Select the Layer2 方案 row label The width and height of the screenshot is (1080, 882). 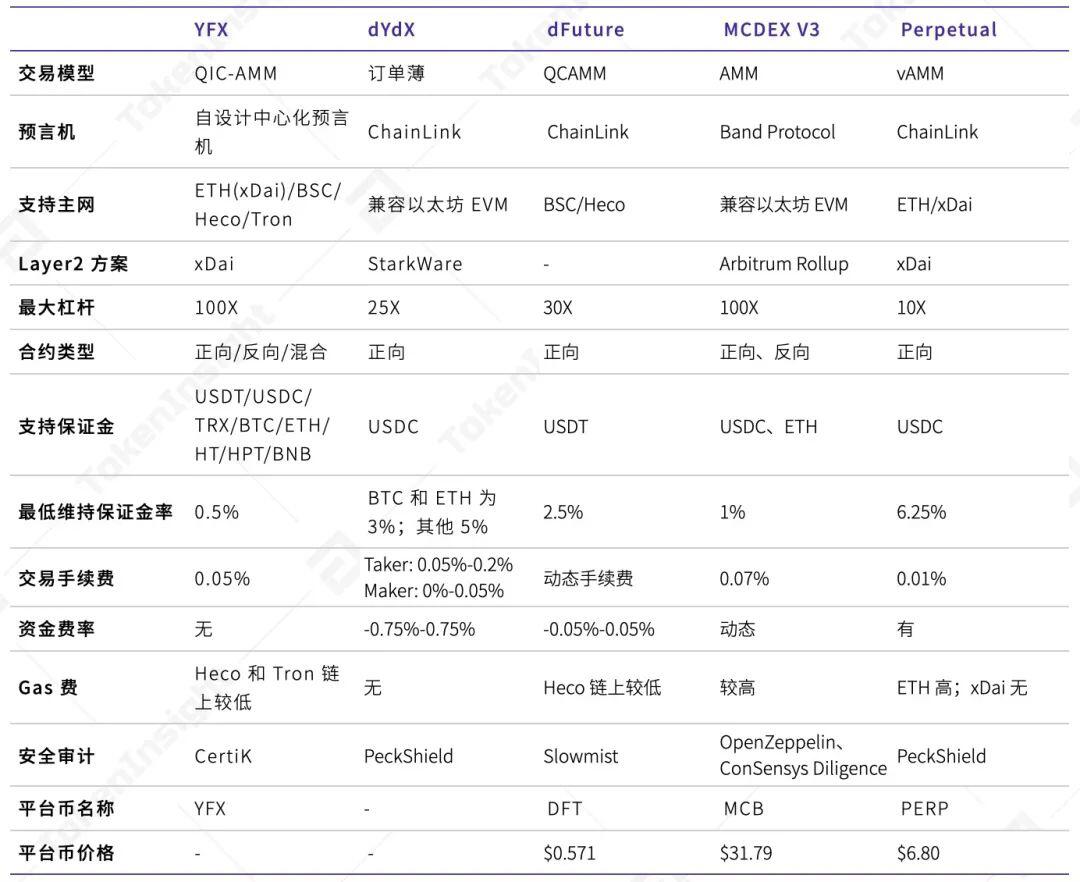coord(73,264)
